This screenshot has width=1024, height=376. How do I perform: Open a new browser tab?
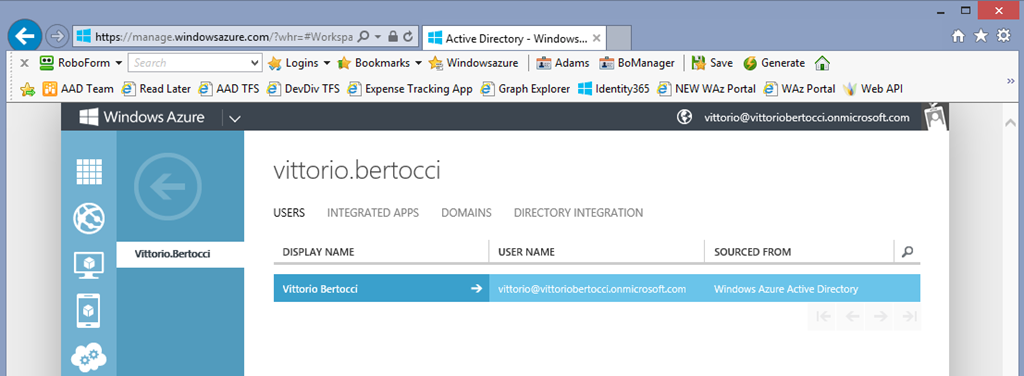click(618, 38)
